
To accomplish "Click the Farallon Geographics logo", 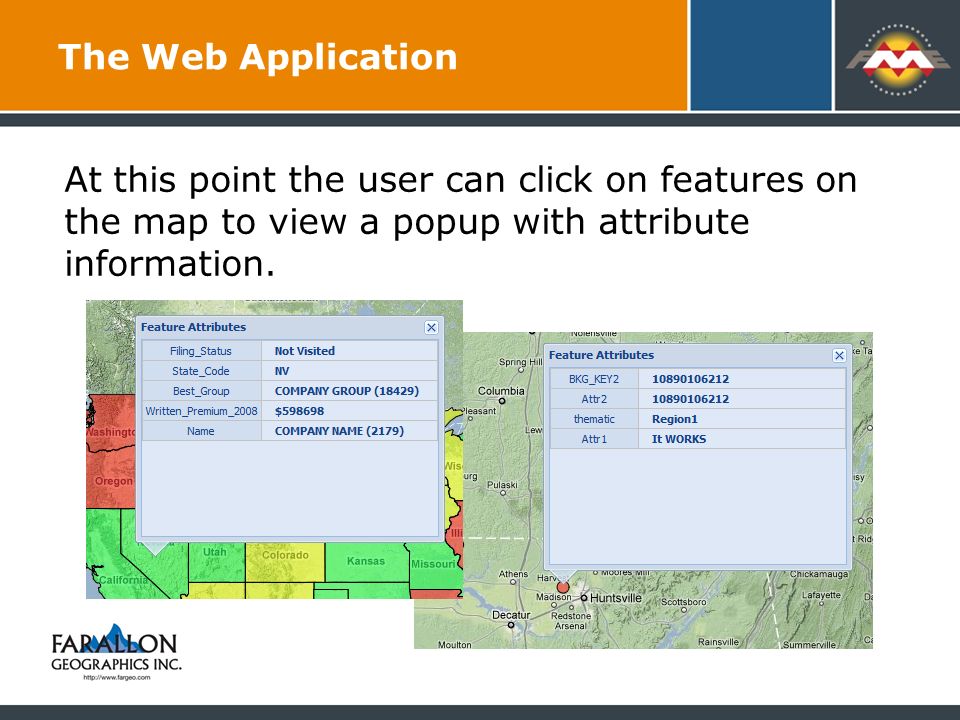I will point(116,649).
